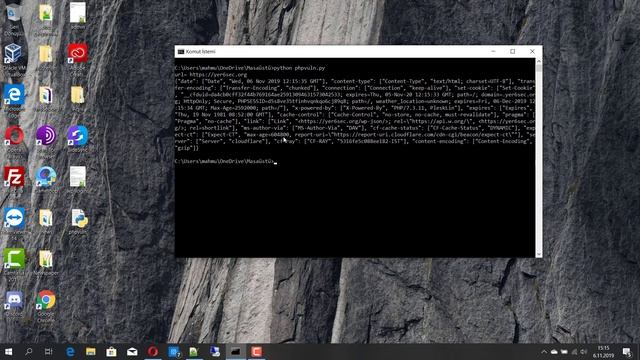Select the folder icon below Adobe Creative Cloud

click(78, 95)
